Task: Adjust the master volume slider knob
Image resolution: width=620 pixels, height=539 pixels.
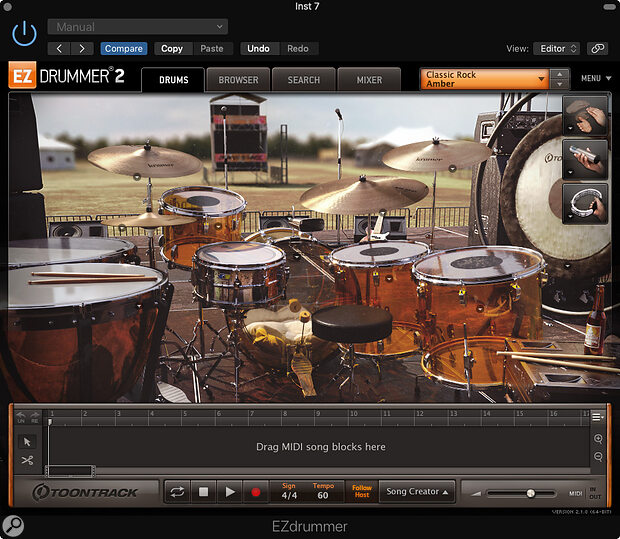Action: coord(531,493)
